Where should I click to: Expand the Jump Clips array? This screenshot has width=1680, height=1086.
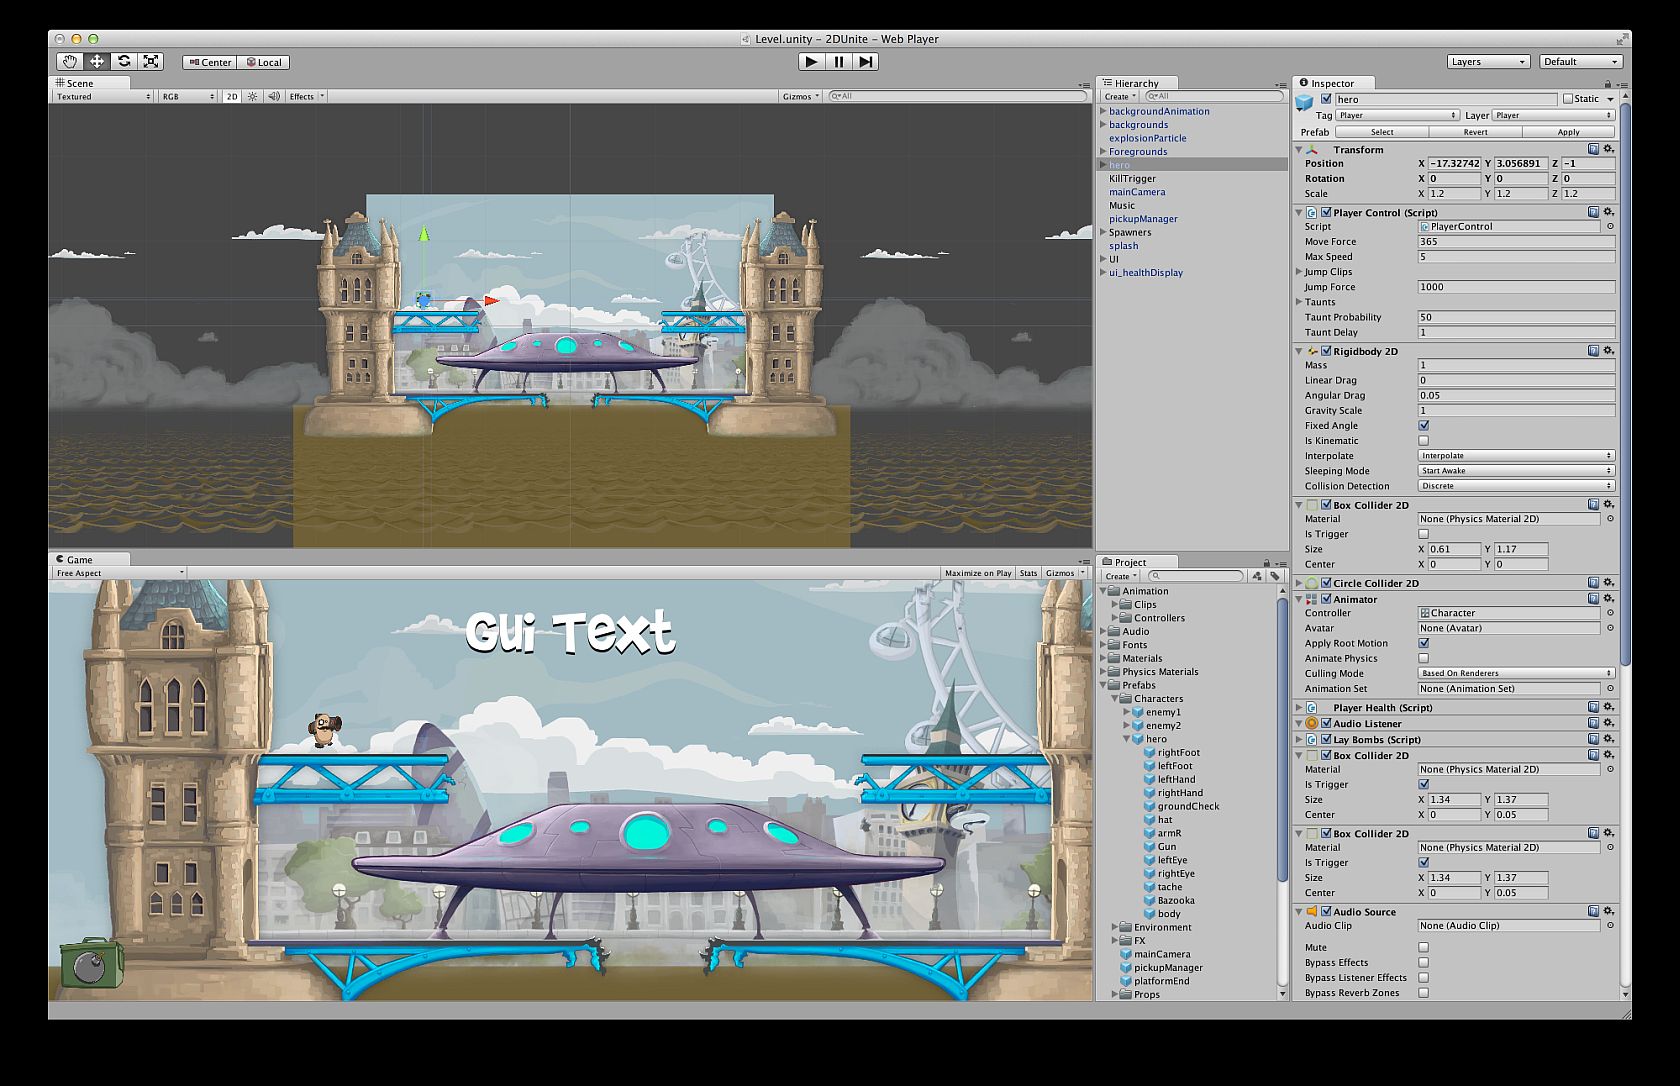pos(1299,272)
